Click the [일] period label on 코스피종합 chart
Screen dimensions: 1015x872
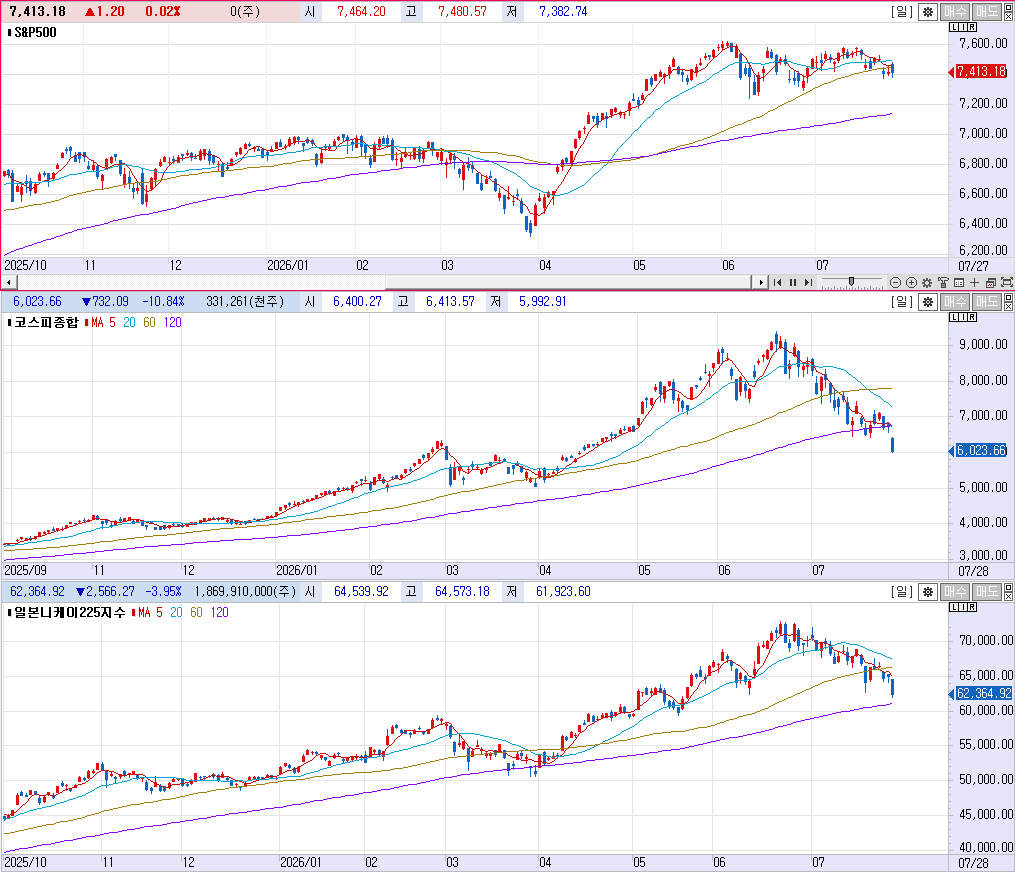[902, 302]
